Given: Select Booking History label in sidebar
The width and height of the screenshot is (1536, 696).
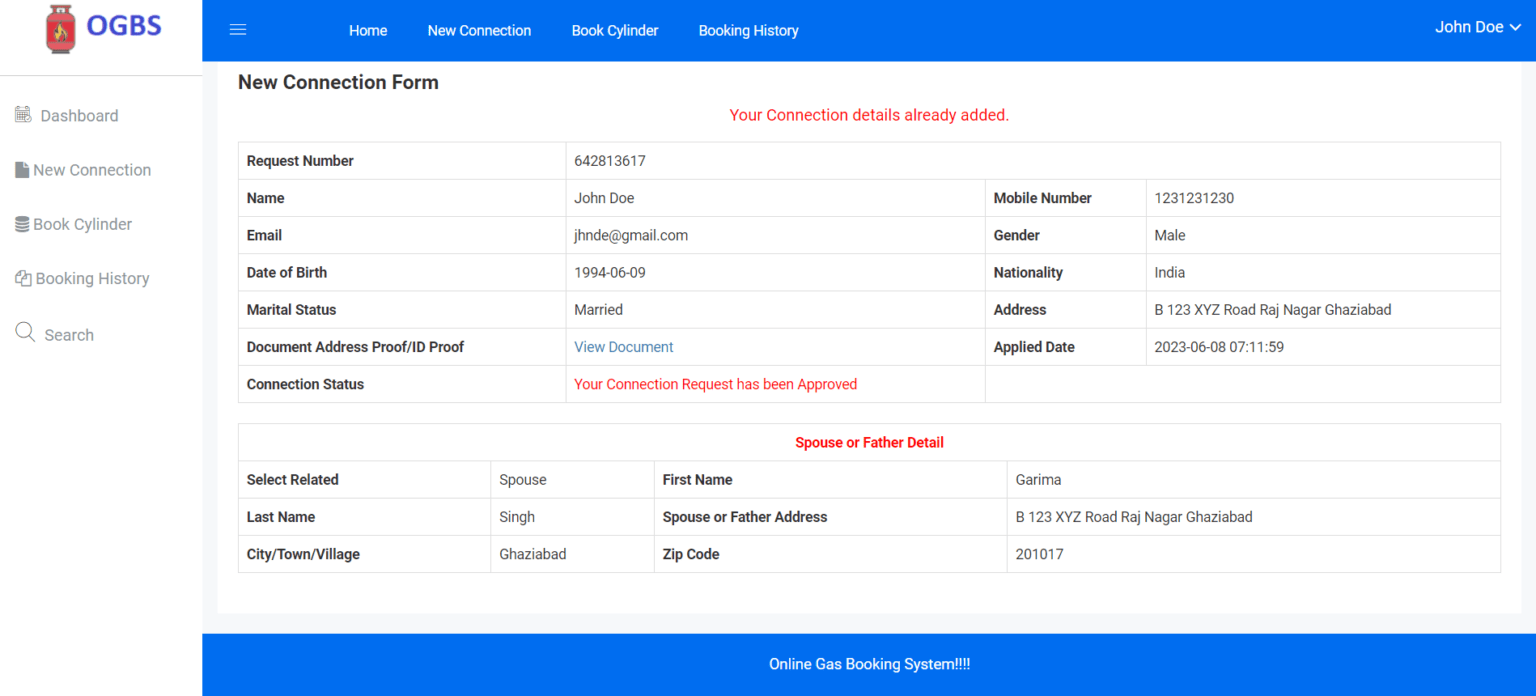Looking at the screenshot, I should tap(92, 279).
